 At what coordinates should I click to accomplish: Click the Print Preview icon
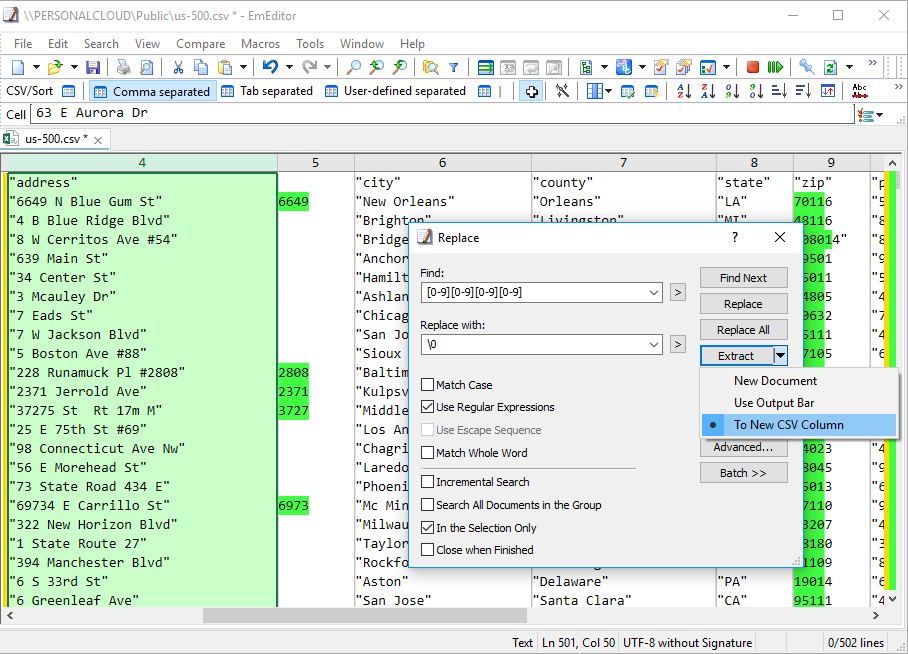tap(147, 67)
